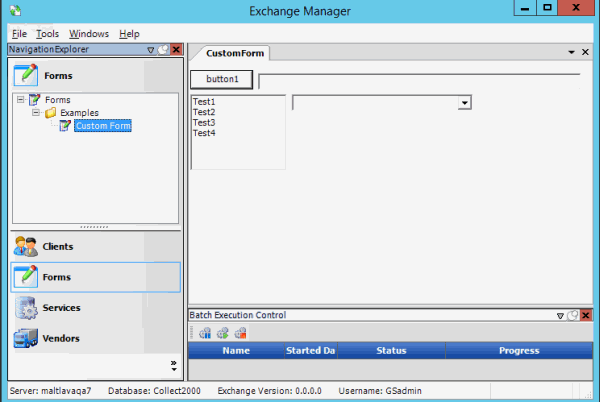Open the Tools menu
600x402 pixels.
tap(47, 33)
